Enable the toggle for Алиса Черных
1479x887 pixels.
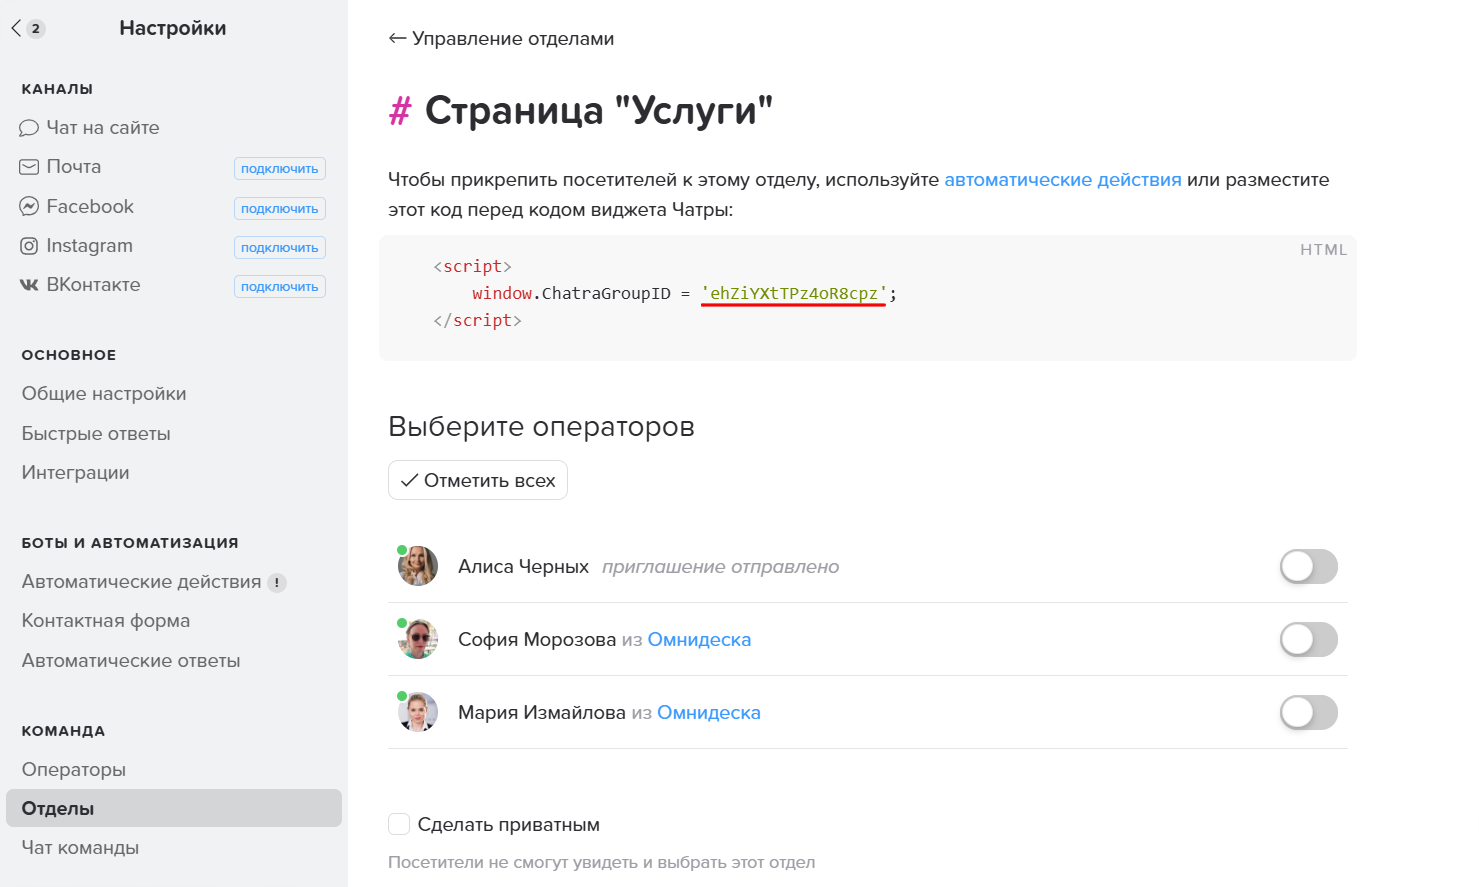[1309, 566]
